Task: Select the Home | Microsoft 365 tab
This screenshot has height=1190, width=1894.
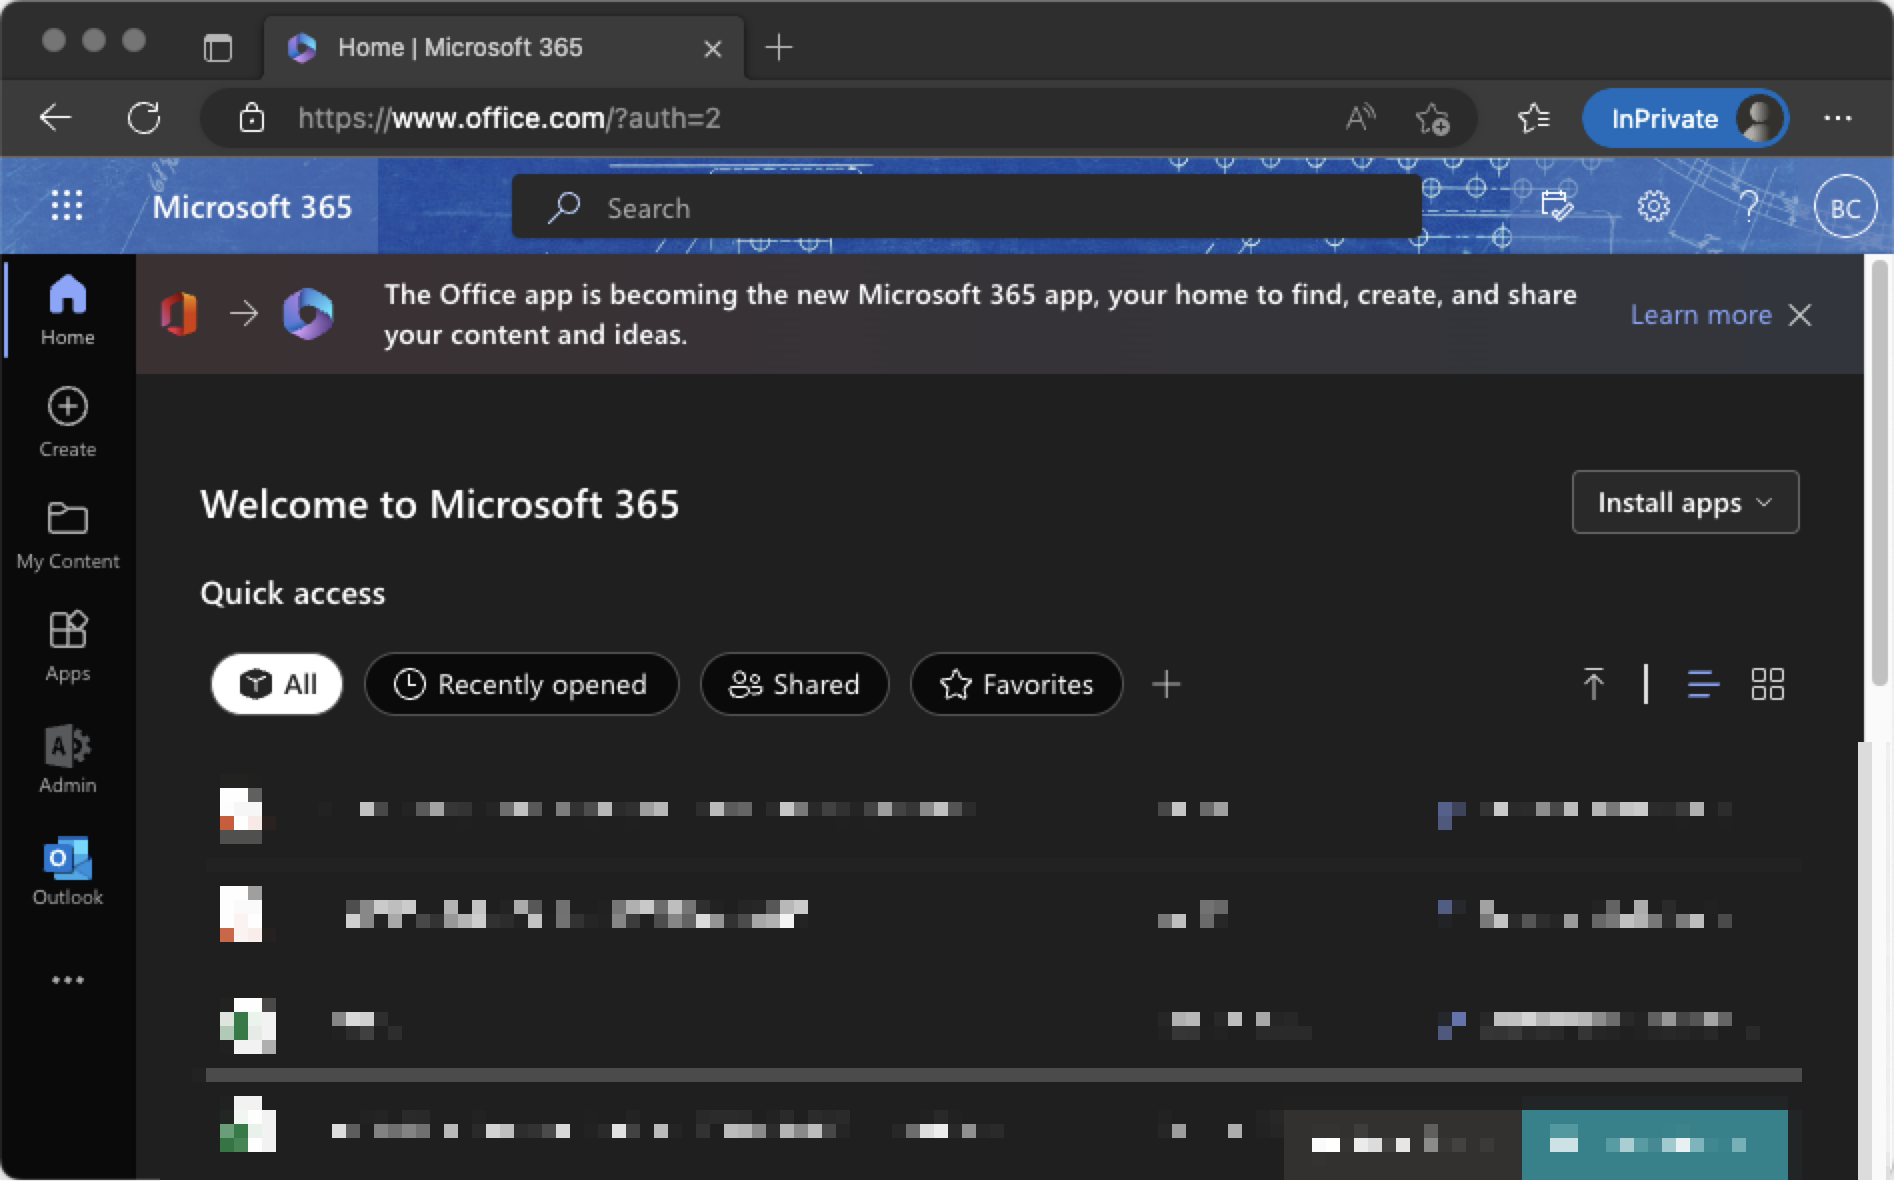Action: pos(504,47)
